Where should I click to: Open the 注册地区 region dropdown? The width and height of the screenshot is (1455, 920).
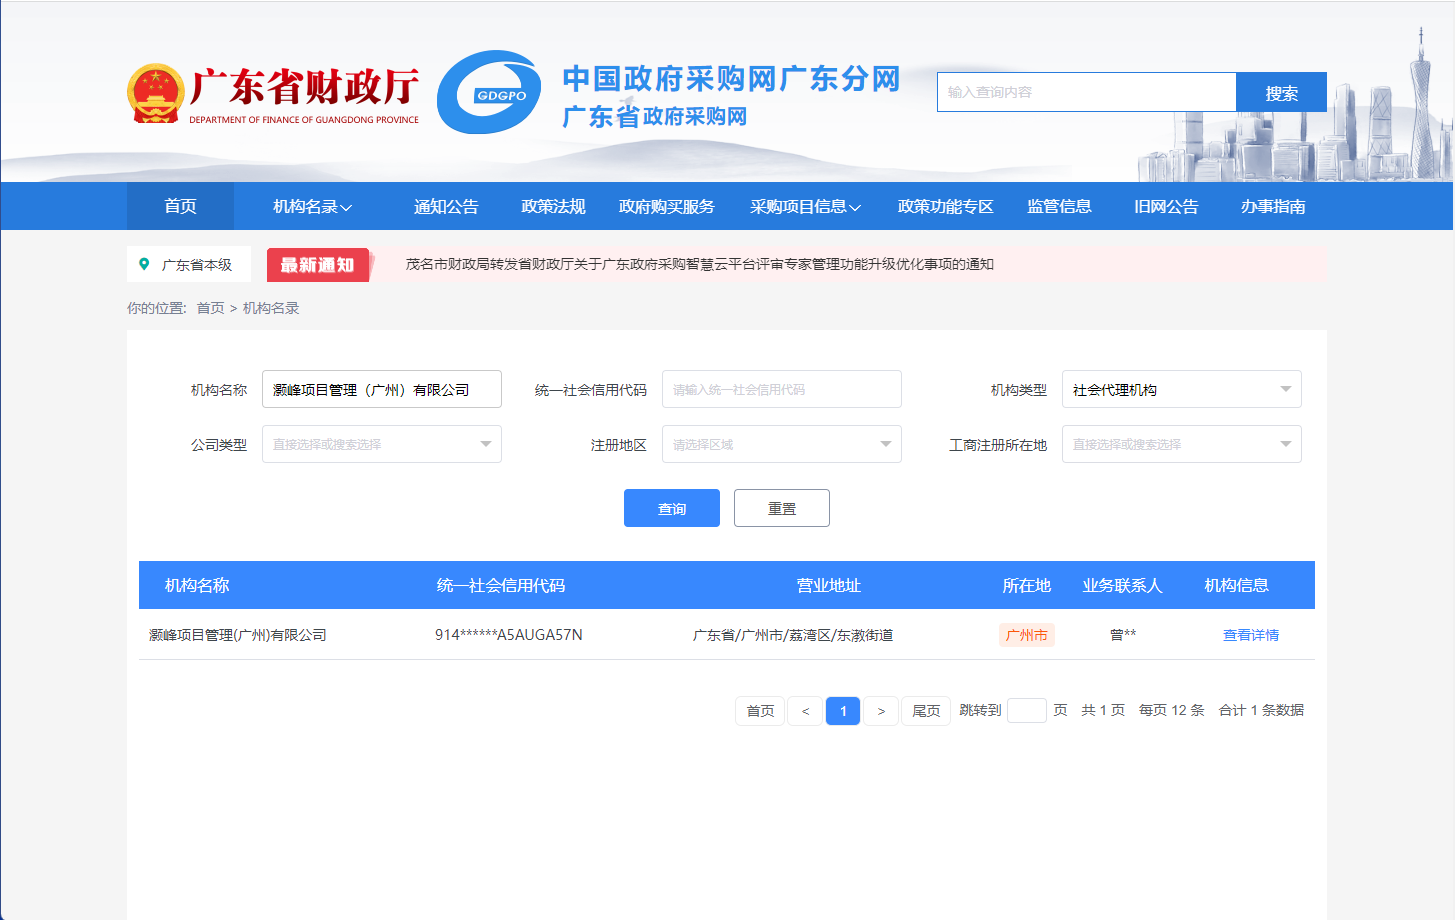coord(781,445)
